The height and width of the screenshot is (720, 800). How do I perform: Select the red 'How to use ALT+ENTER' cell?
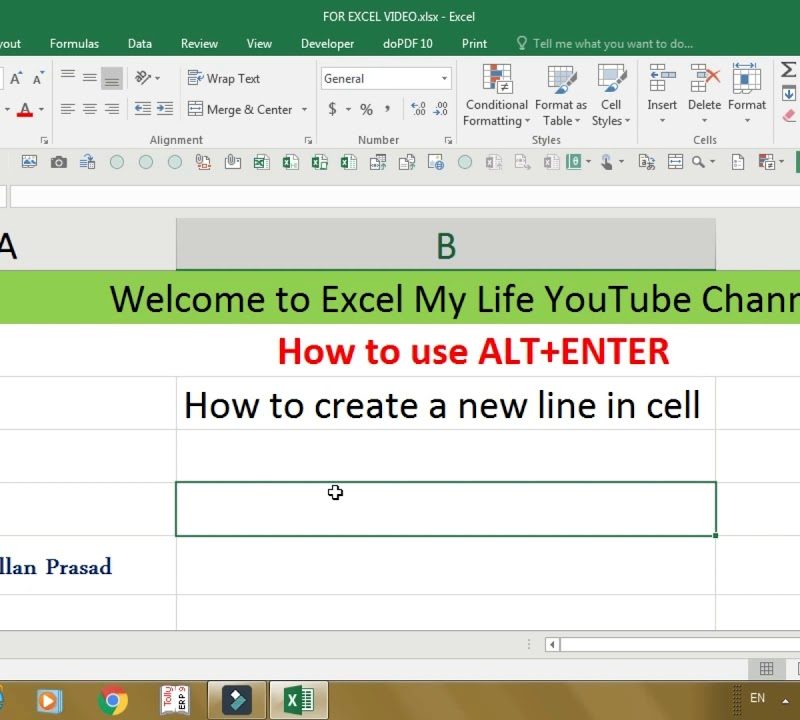pyautogui.click(x=473, y=351)
